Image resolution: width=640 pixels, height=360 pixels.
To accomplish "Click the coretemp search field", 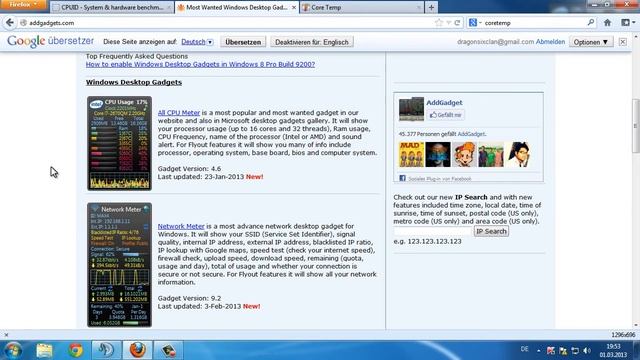I will 535,23.
